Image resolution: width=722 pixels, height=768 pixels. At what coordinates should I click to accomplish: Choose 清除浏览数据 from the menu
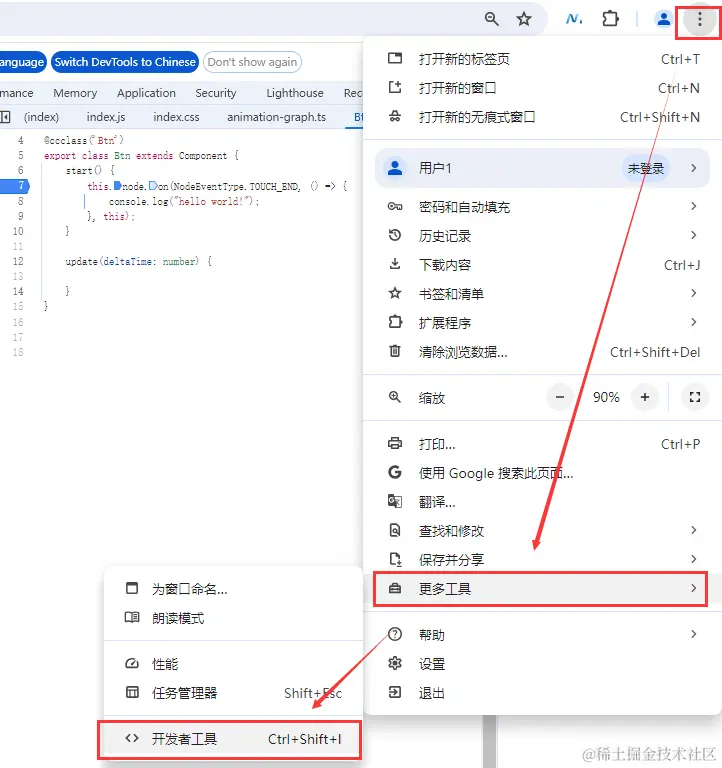point(543,352)
